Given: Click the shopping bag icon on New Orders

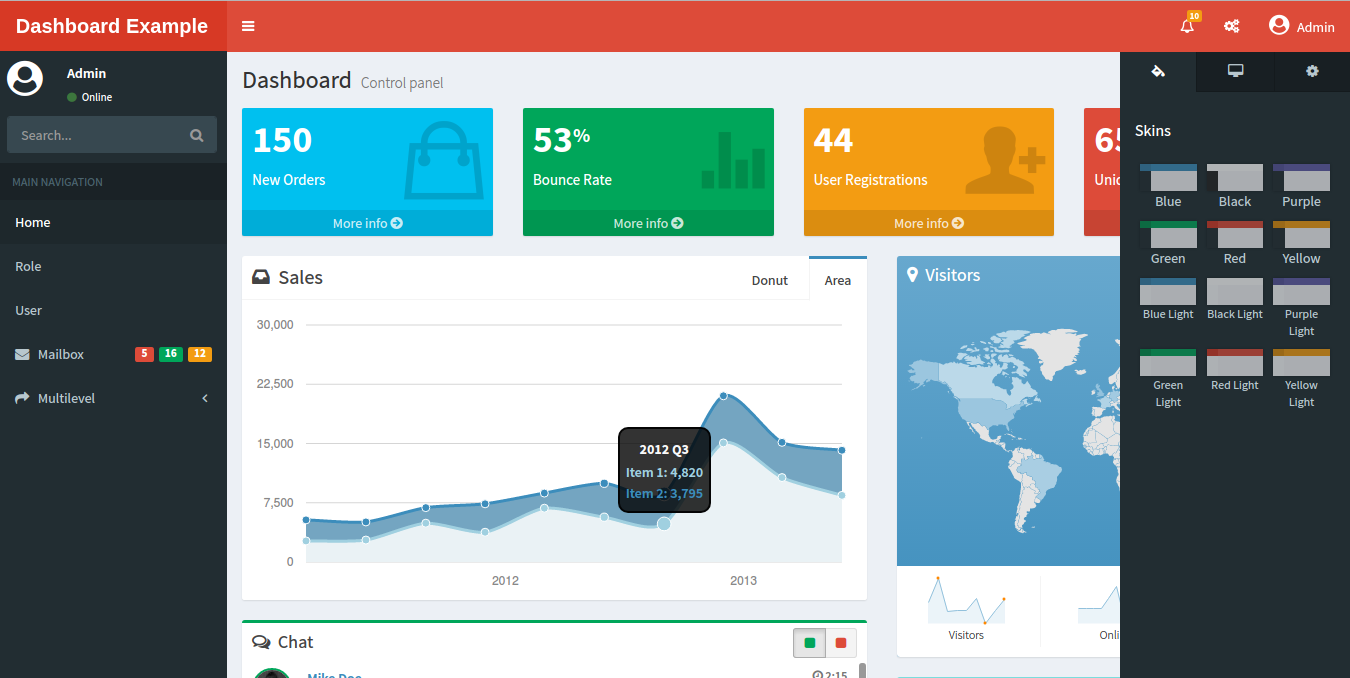Looking at the screenshot, I should tap(443, 160).
